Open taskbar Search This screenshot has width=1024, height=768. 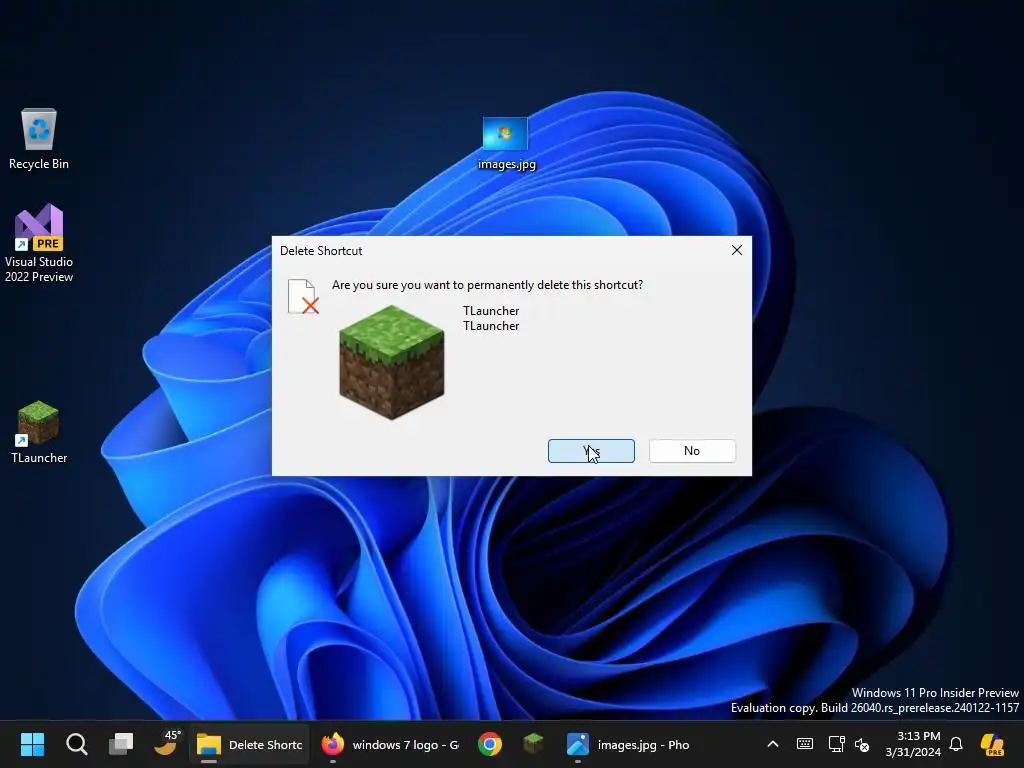[x=76, y=744]
